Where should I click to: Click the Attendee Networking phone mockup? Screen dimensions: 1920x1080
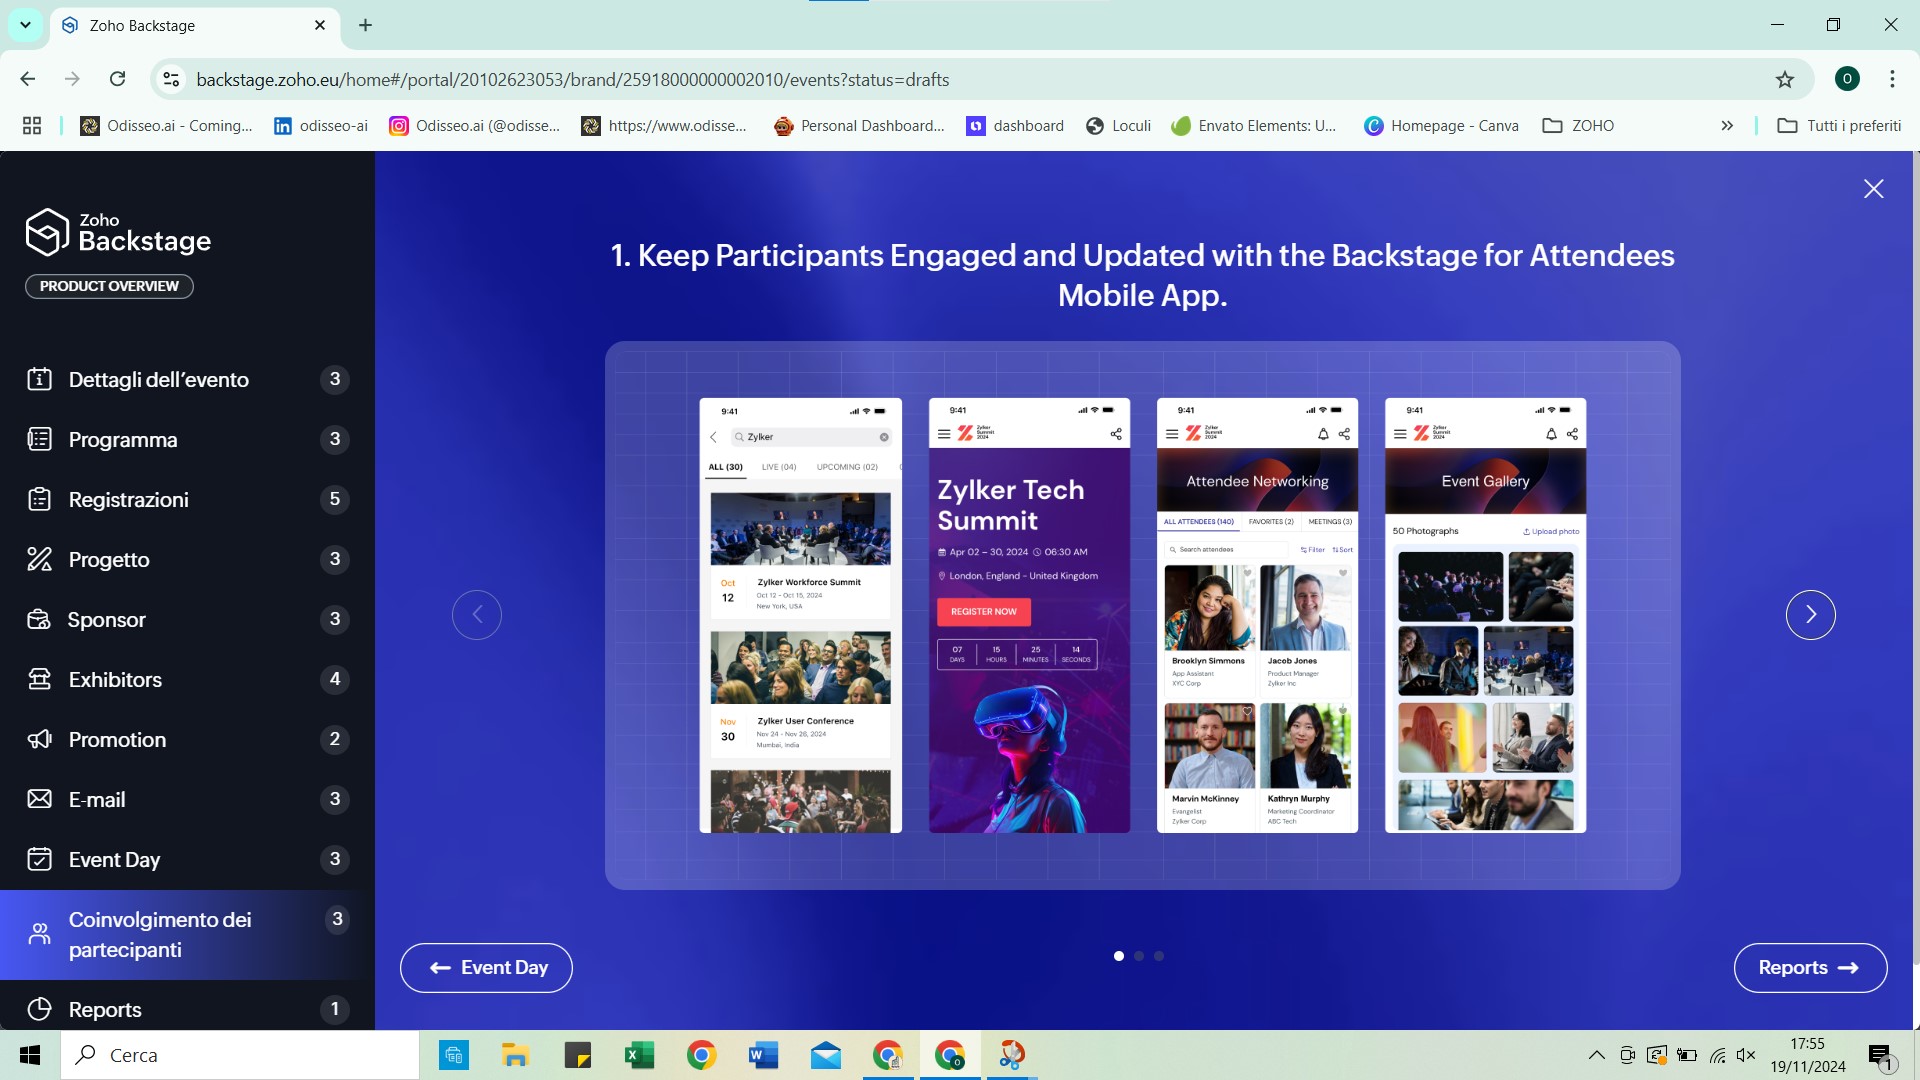tap(1257, 615)
